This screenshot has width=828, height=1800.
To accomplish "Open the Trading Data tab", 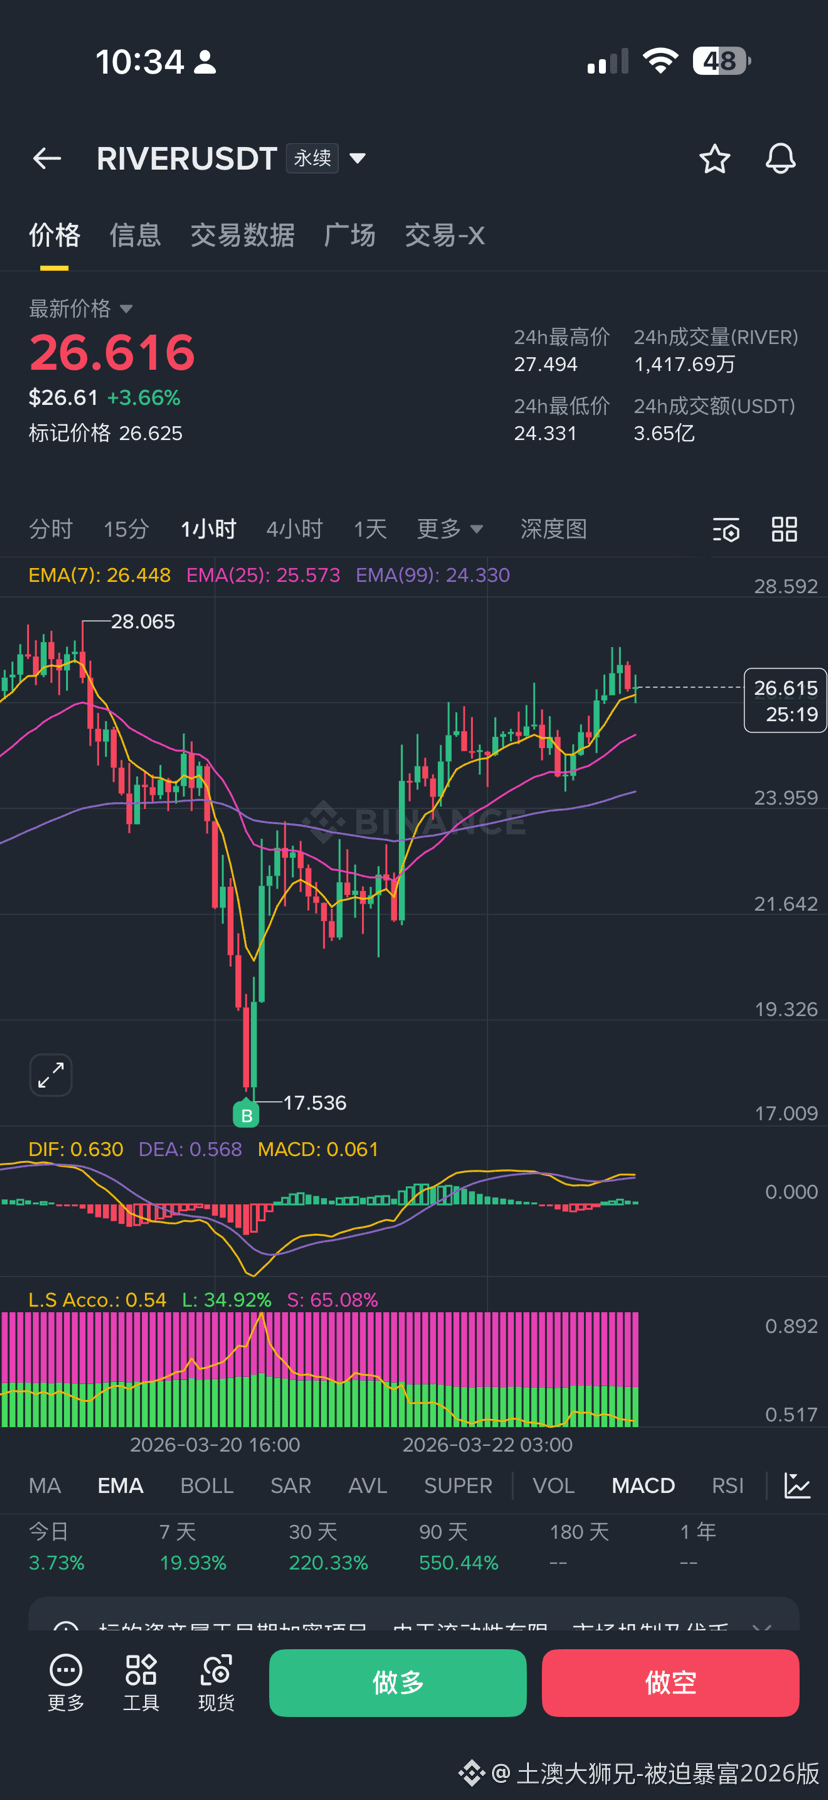I will (x=242, y=235).
